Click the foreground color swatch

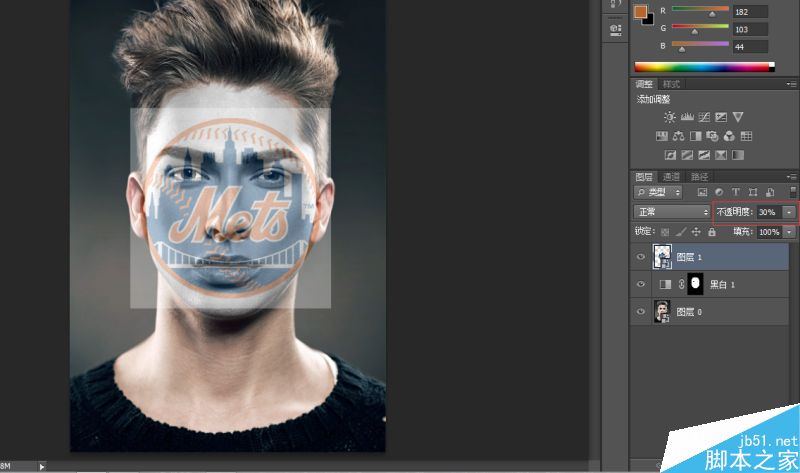tap(640, 12)
